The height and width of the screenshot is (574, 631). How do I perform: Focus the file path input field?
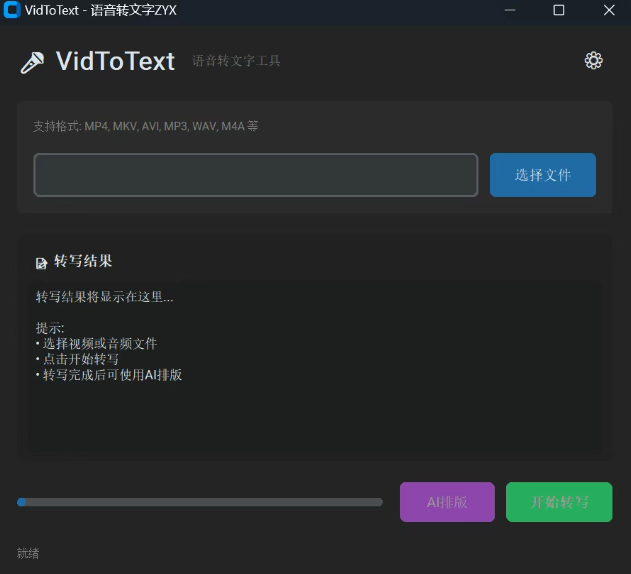256,175
